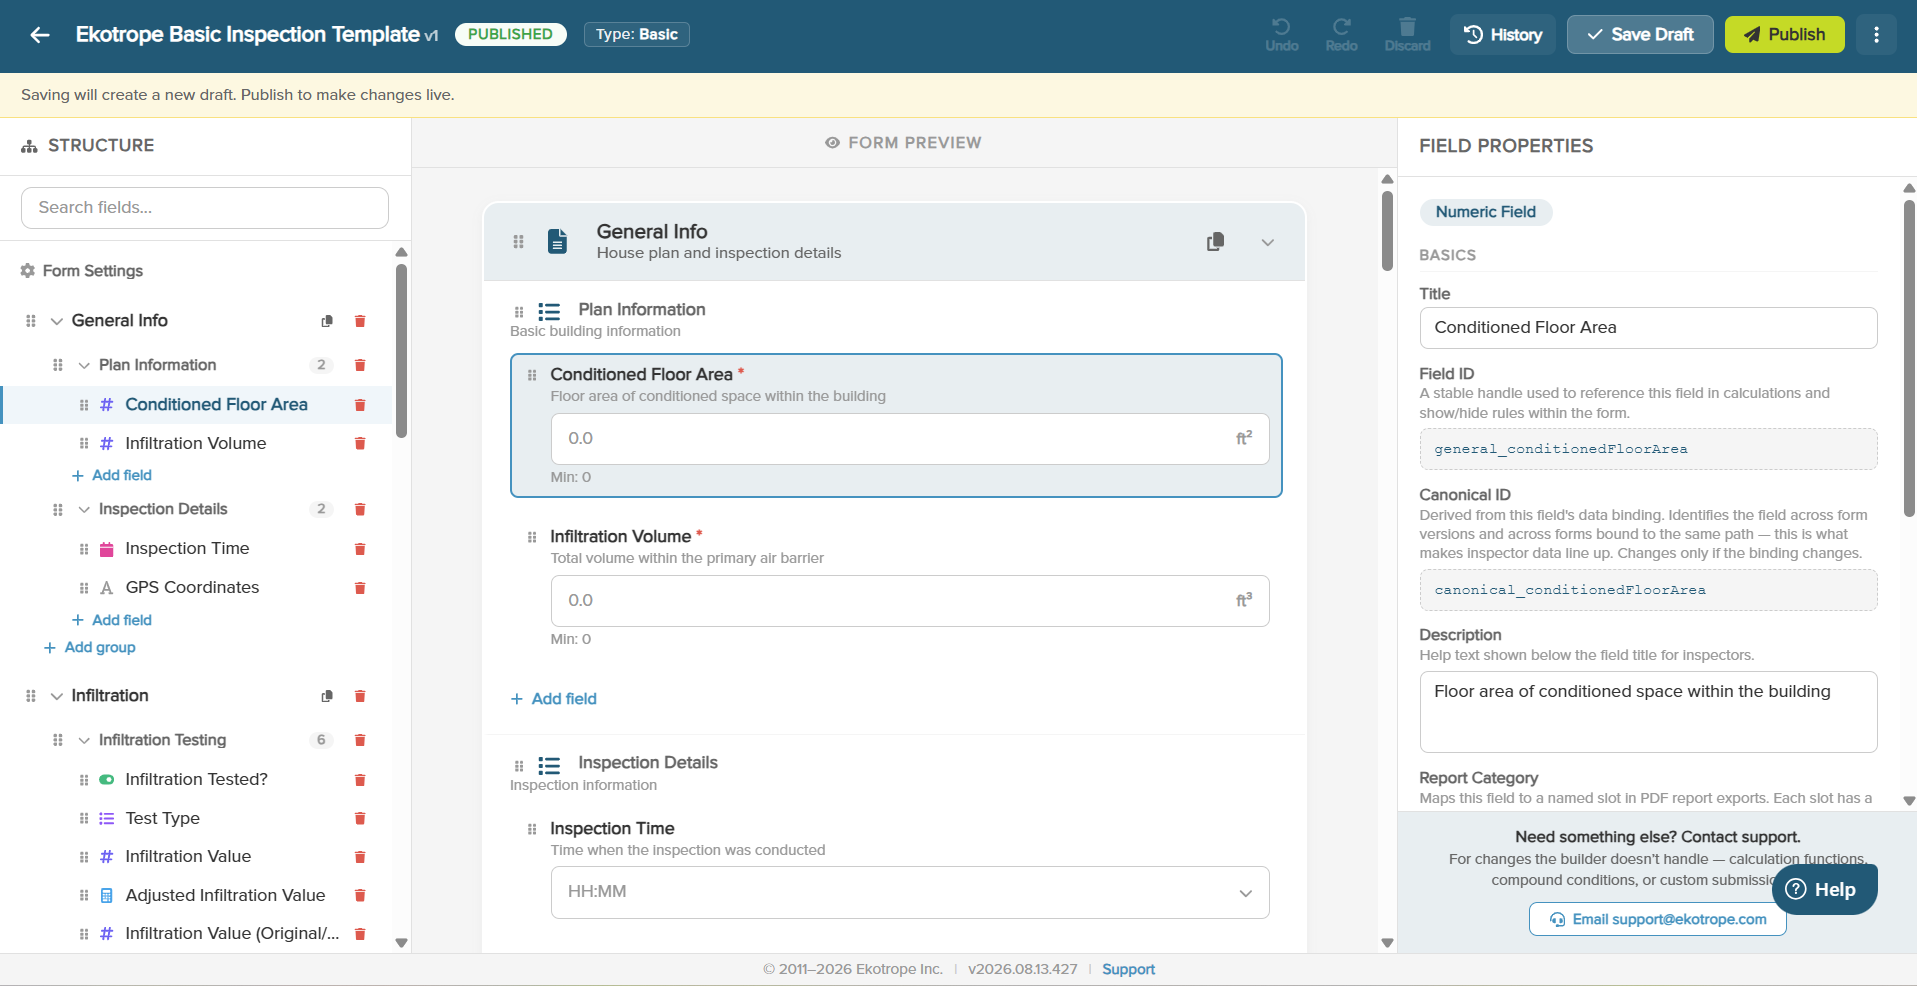Click the field properties scrollbar
This screenshot has width=1917, height=986.
pyautogui.click(x=1909, y=359)
